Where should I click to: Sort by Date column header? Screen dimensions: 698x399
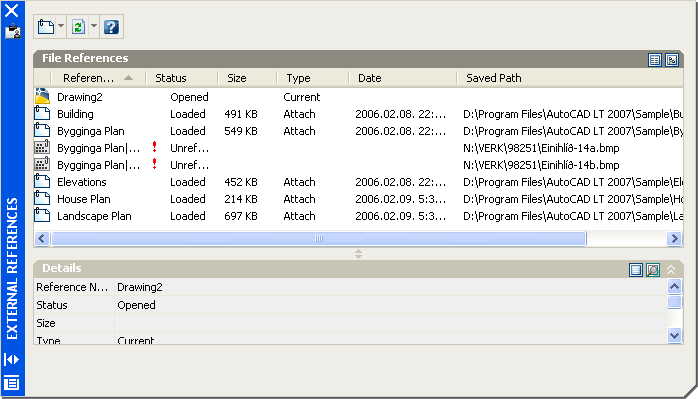[403, 78]
